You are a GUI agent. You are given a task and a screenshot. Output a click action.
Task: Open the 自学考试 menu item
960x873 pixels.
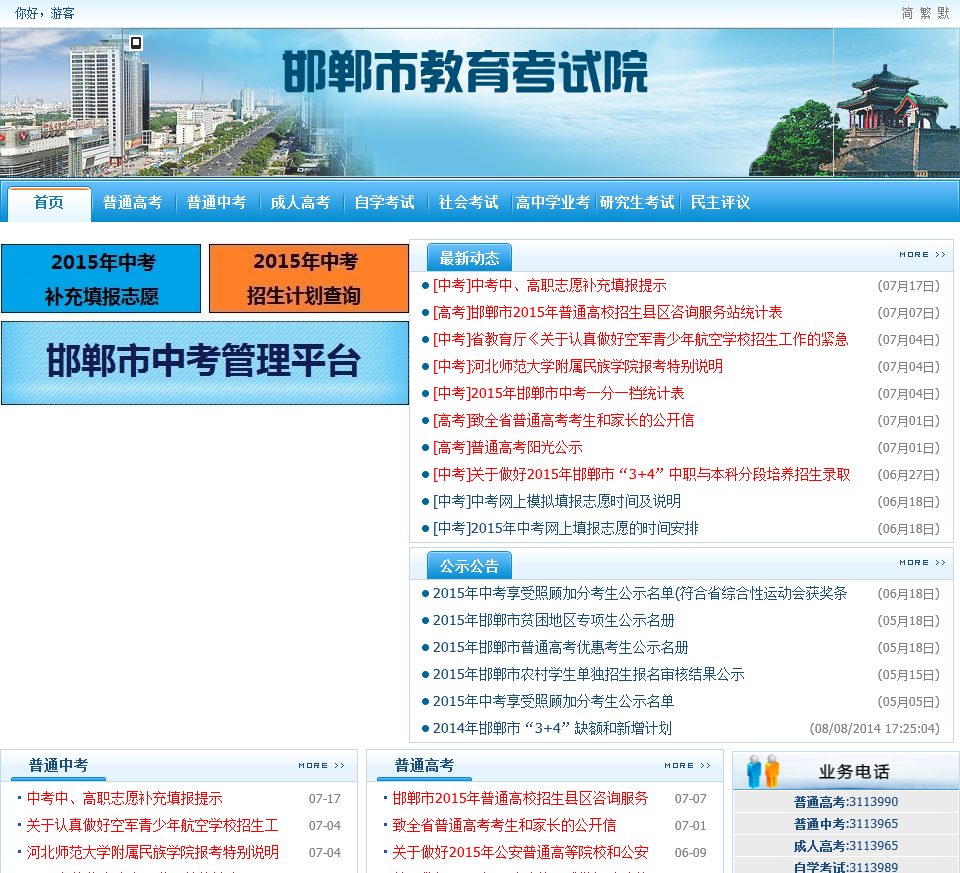[x=384, y=203]
